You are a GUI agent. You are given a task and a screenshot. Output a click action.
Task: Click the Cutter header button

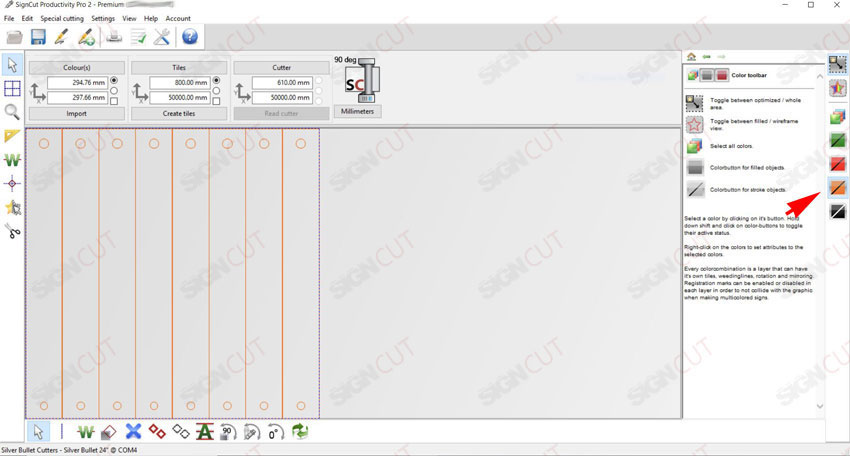(281, 68)
